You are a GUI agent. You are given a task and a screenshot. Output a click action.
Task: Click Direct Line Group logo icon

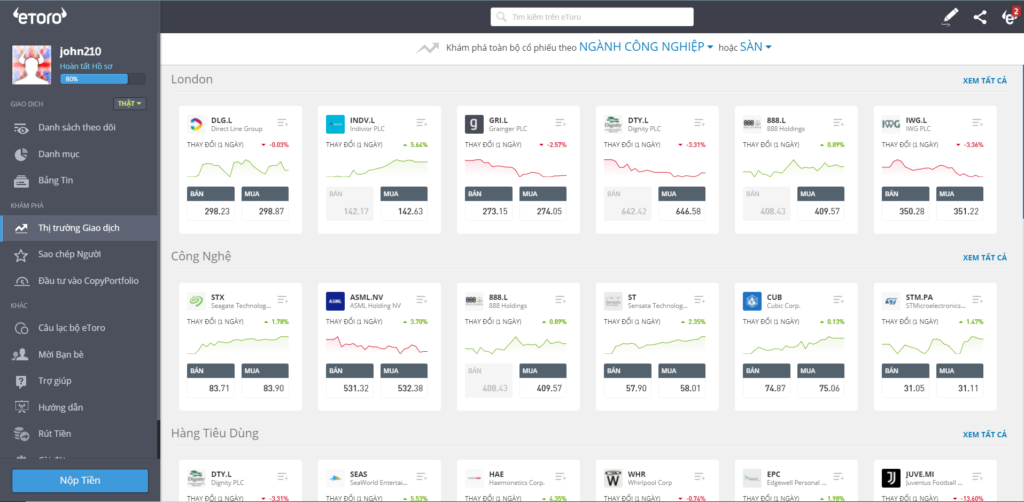[196, 124]
